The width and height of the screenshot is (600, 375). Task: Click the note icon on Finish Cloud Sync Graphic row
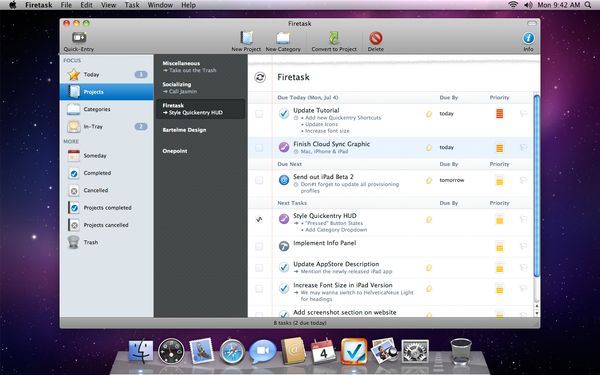tap(429, 147)
